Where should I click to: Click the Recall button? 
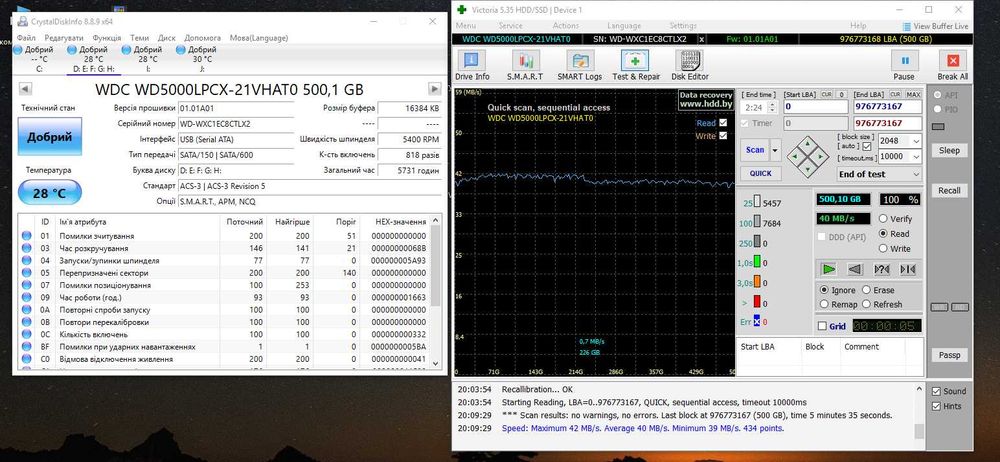click(950, 190)
